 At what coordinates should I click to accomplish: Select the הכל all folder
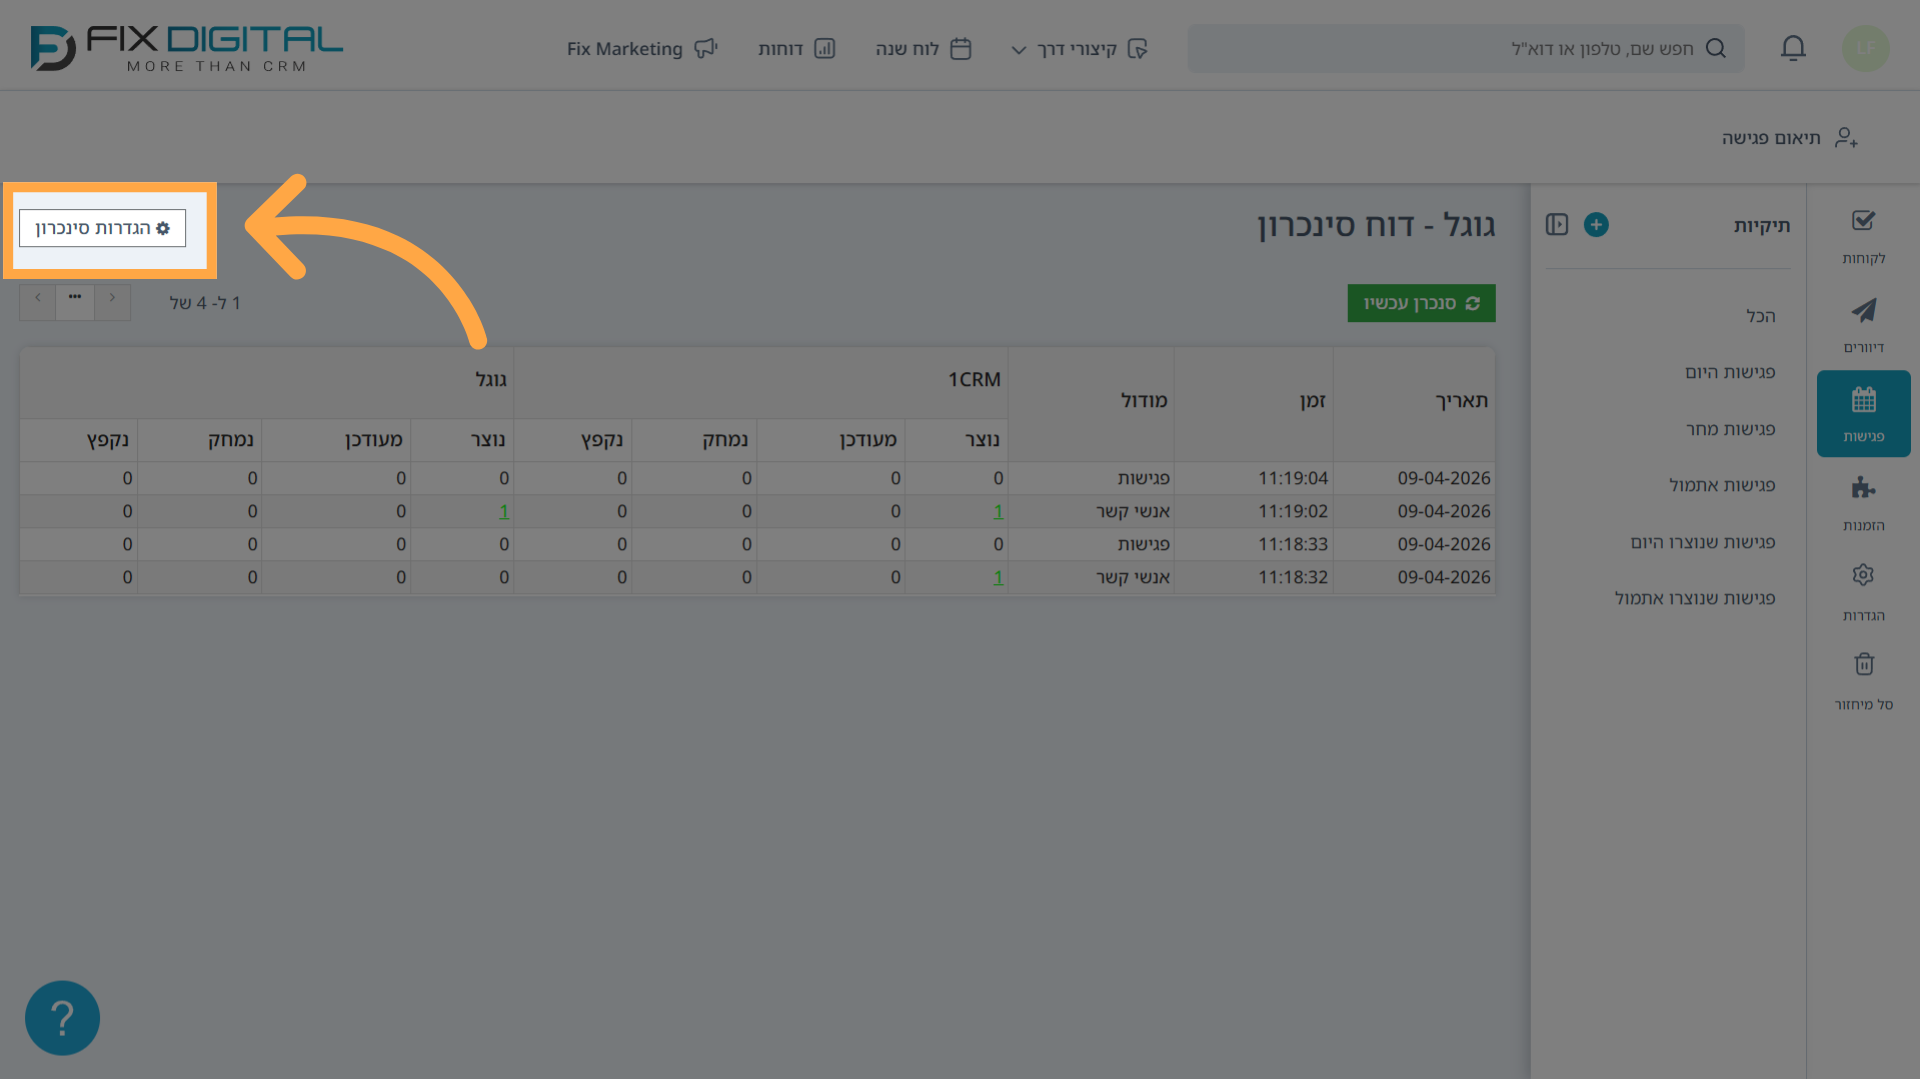point(1761,316)
